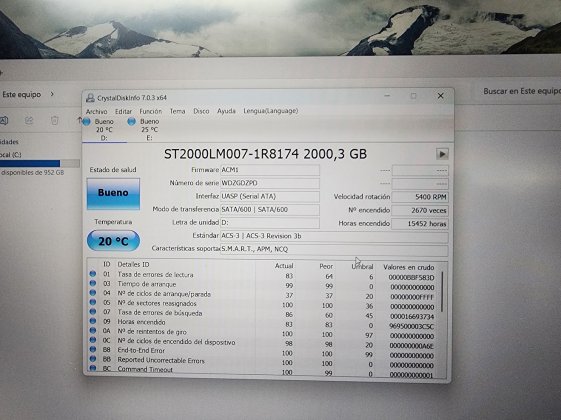The image size is (561, 420).
Task: Click the Valores en crudo column header
Action: click(409, 267)
